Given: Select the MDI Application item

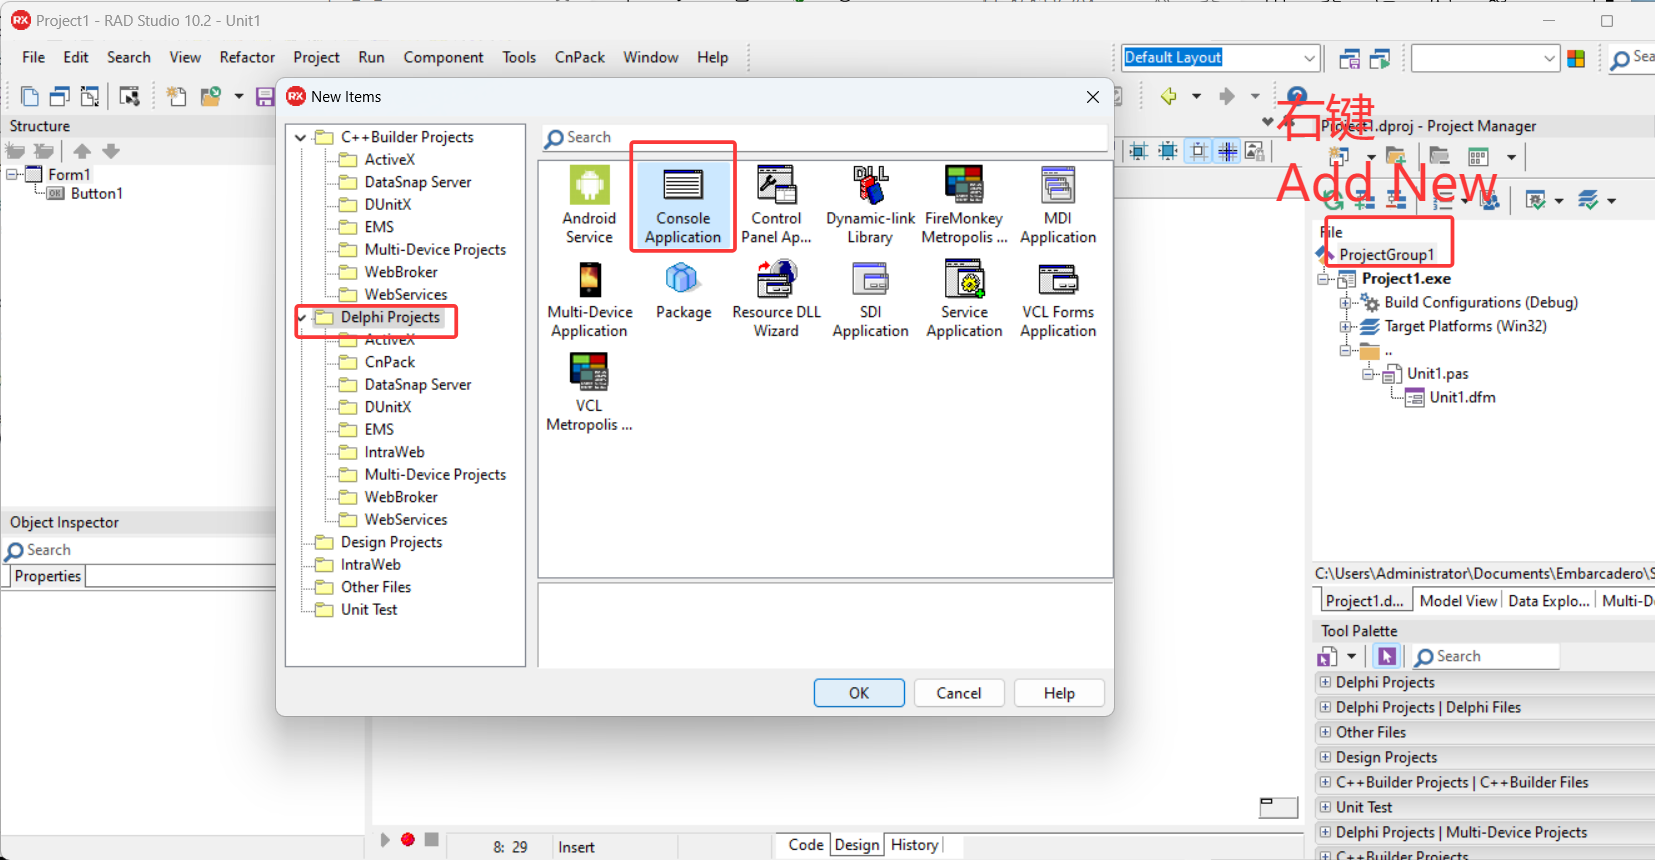Looking at the screenshot, I should click(x=1058, y=205).
